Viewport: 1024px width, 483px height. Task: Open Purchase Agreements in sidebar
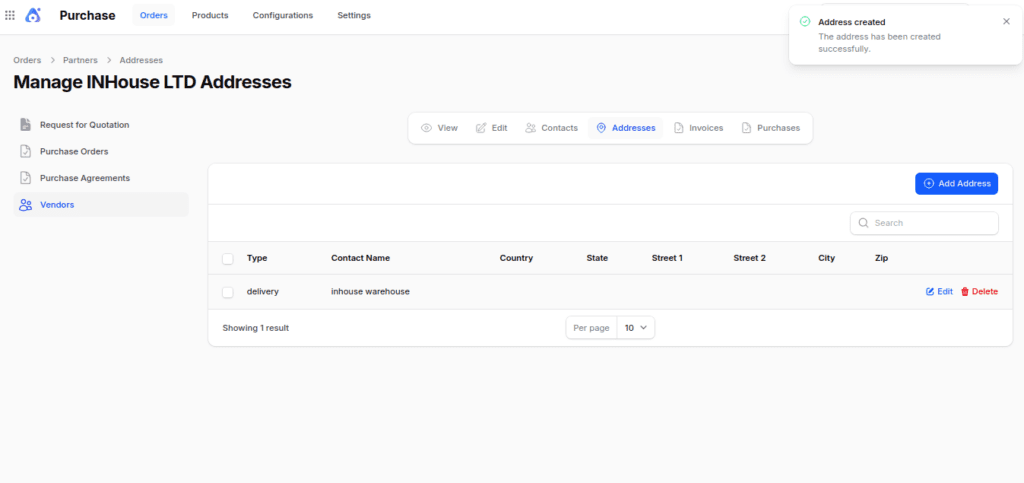coord(101,178)
